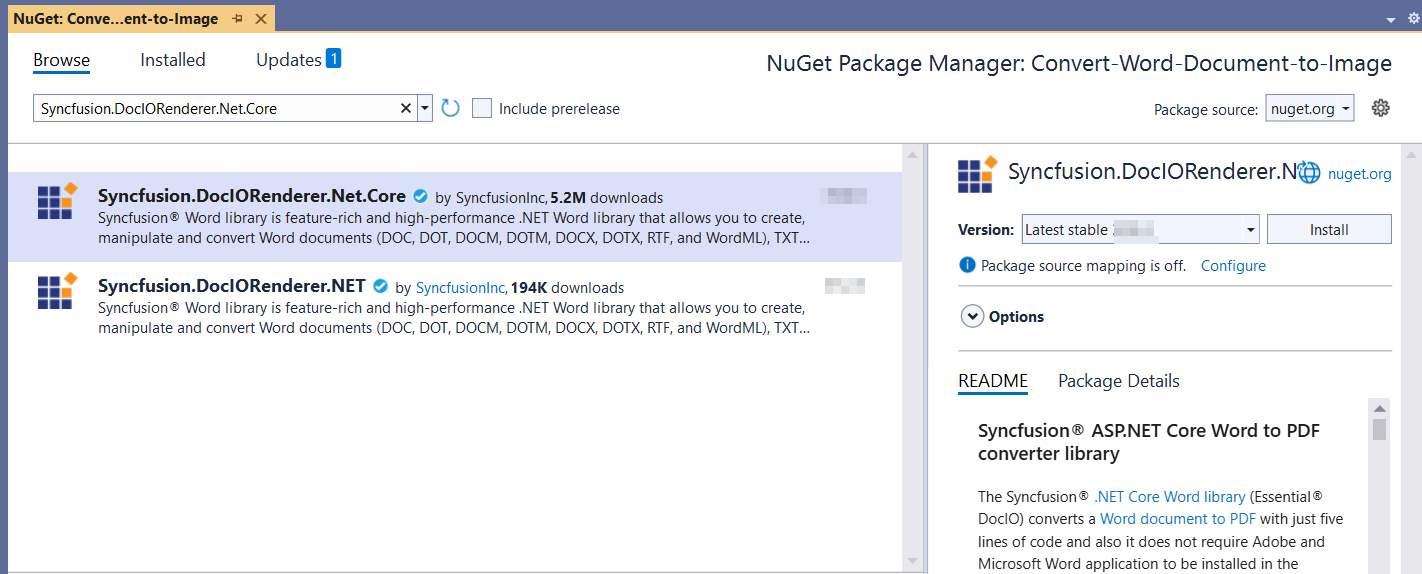Screen dimensions: 1422x574
Task: Switch to the Installed tab
Action: (x=172, y=60)
